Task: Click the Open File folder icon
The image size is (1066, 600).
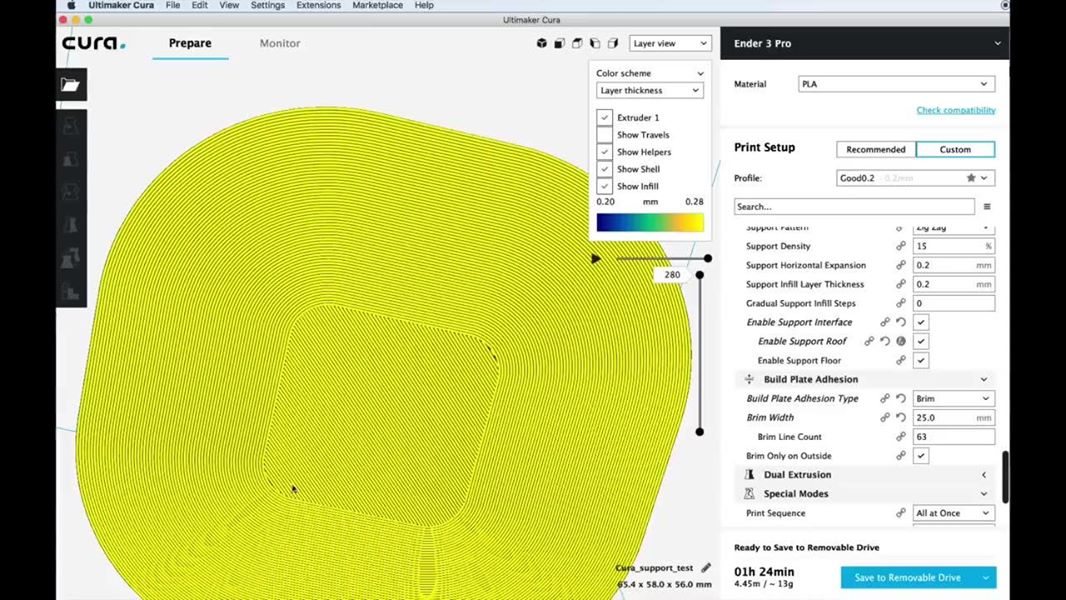Action: click(71, 84)
